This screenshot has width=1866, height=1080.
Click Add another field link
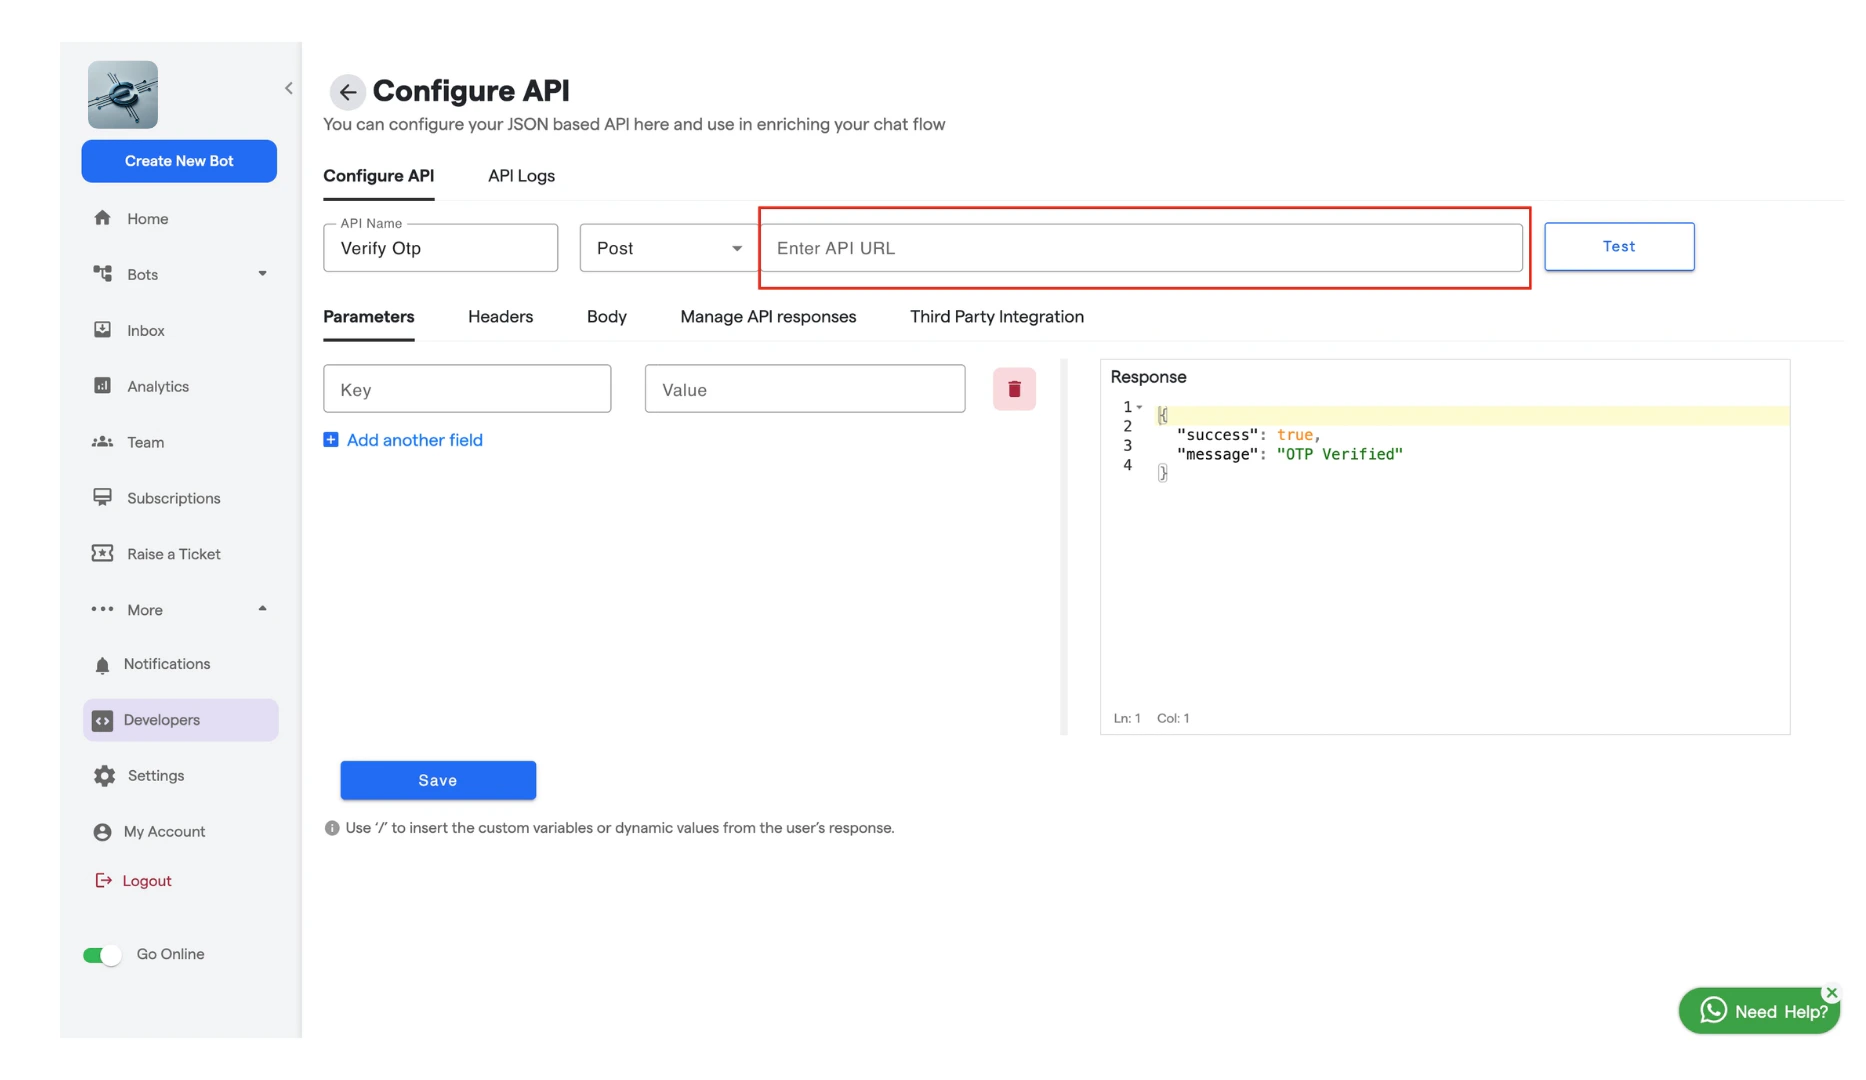click(414, 440)
